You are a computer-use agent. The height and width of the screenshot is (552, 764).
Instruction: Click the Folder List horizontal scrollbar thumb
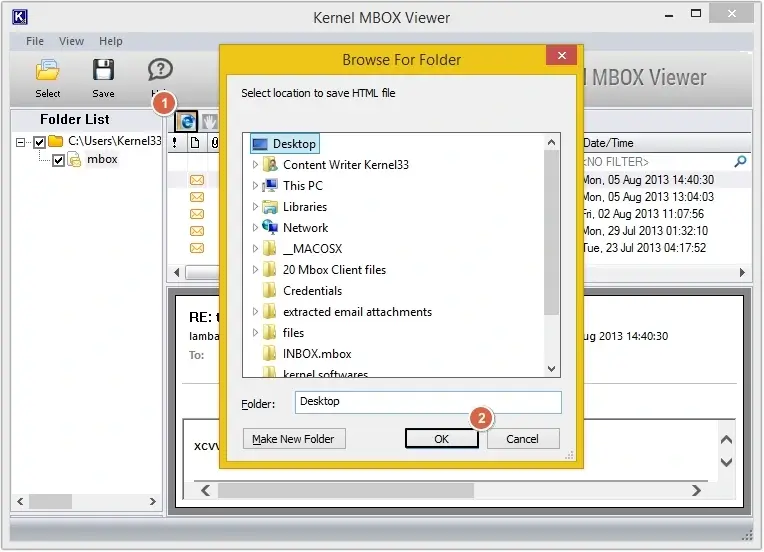(x=50, y=501)
